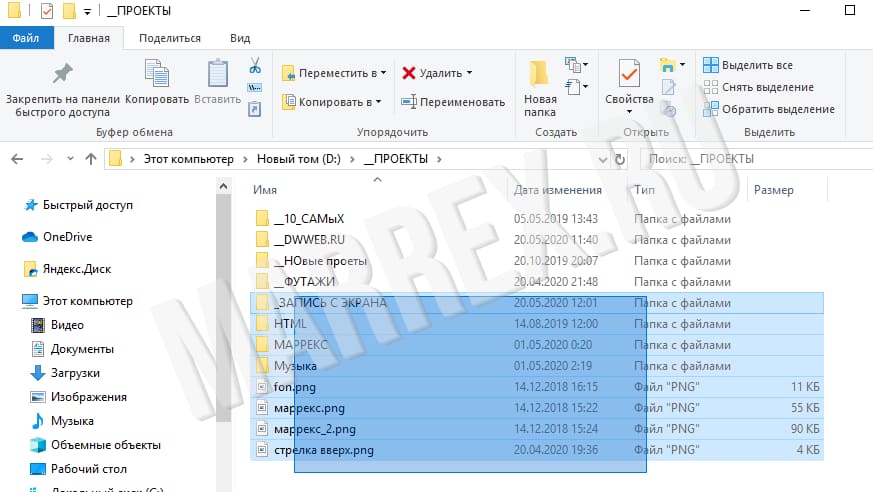Image resolution: width=873 pixels, height=492 pixels.
Task: Expand Удалить dropdown arrow
Action: point(469,73)
